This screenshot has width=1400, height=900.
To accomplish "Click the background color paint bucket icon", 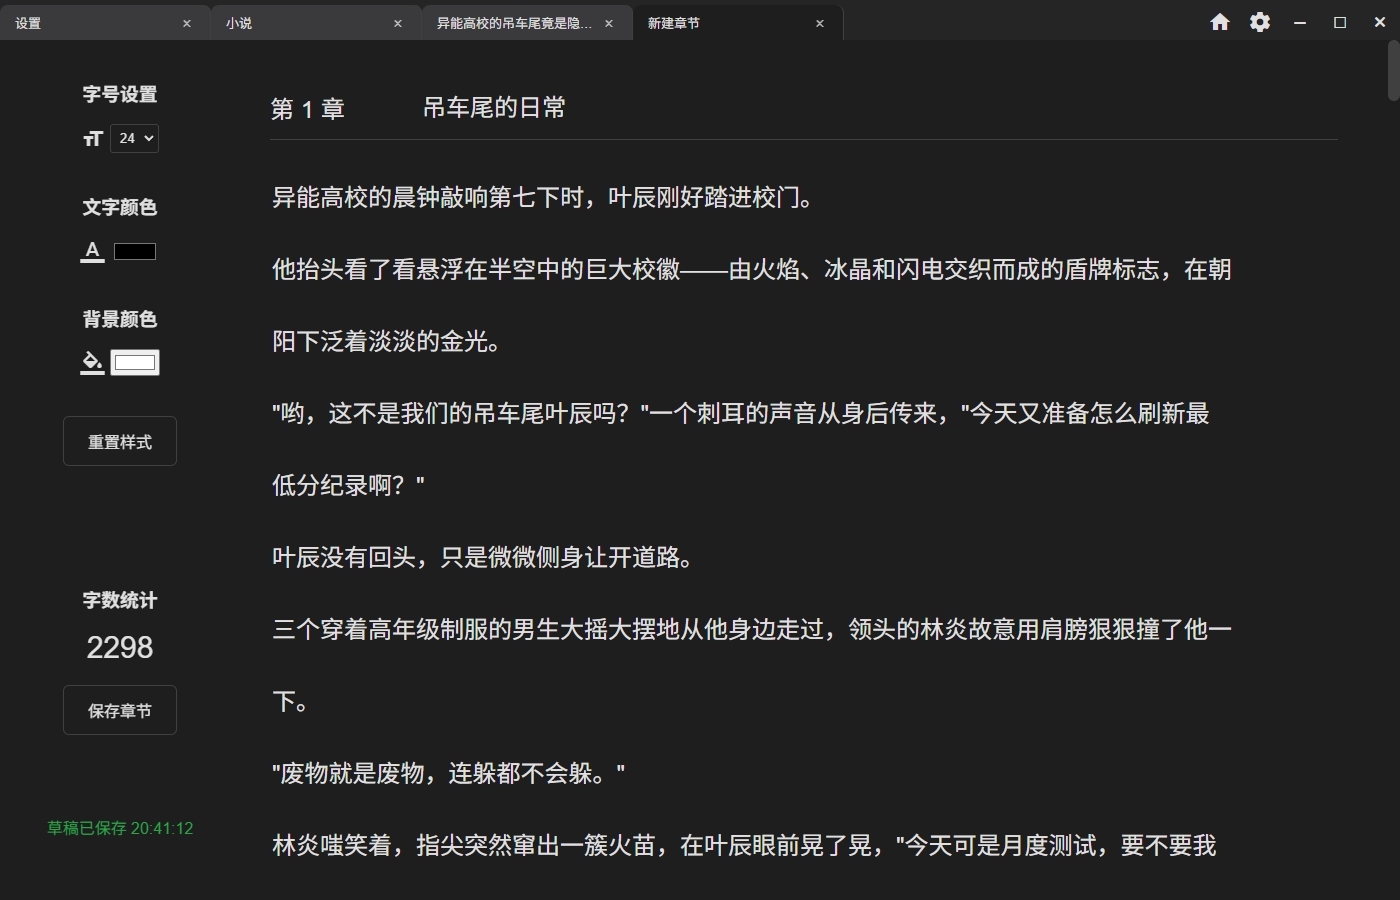I will 91,362.
